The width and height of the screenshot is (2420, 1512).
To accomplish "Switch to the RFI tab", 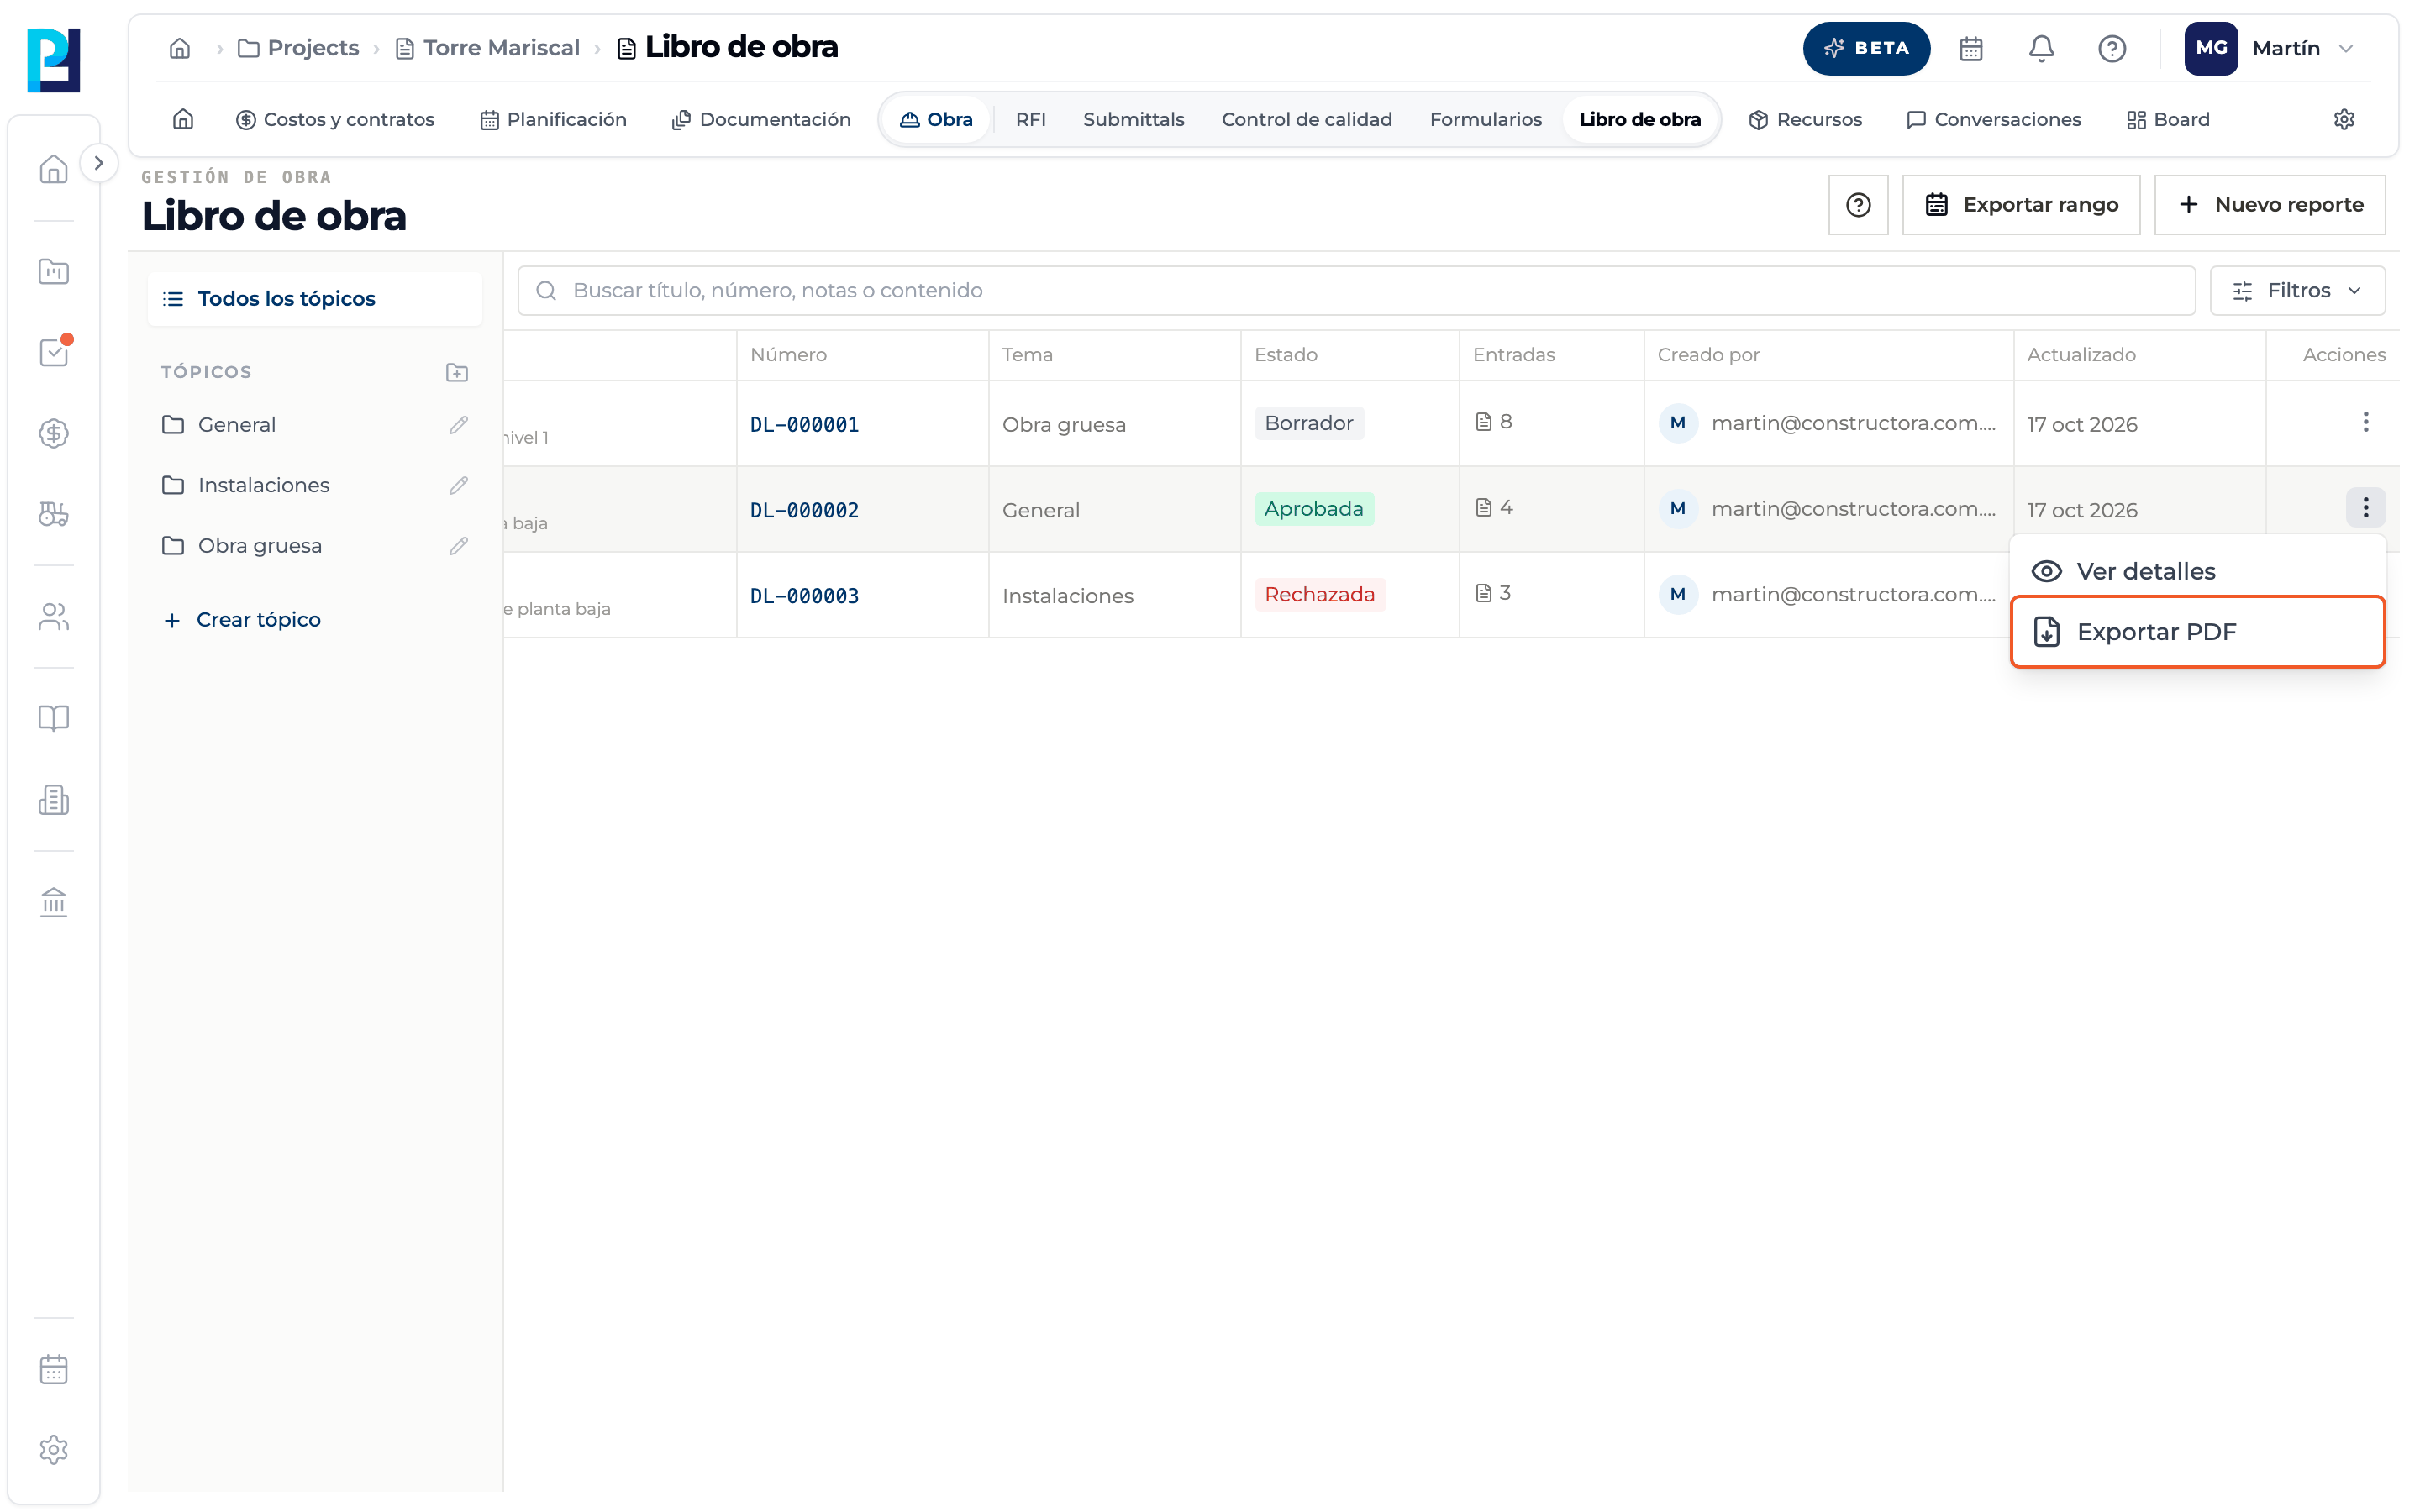I will 1030,119.
